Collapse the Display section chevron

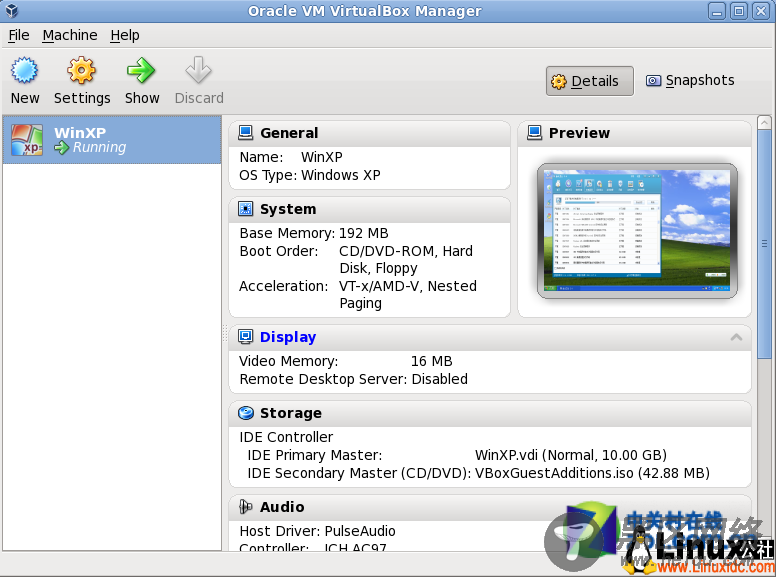736,337
